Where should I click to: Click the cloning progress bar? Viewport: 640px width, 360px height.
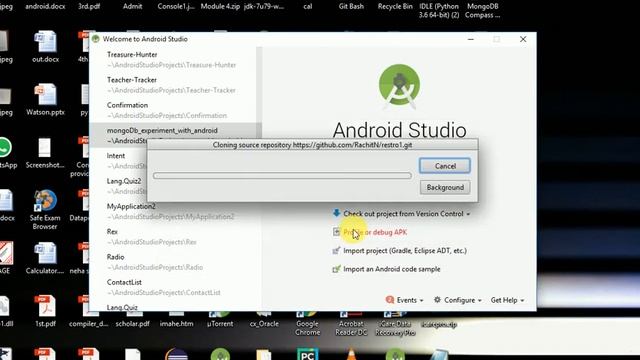pyautogui.click(x=282, y=176)
